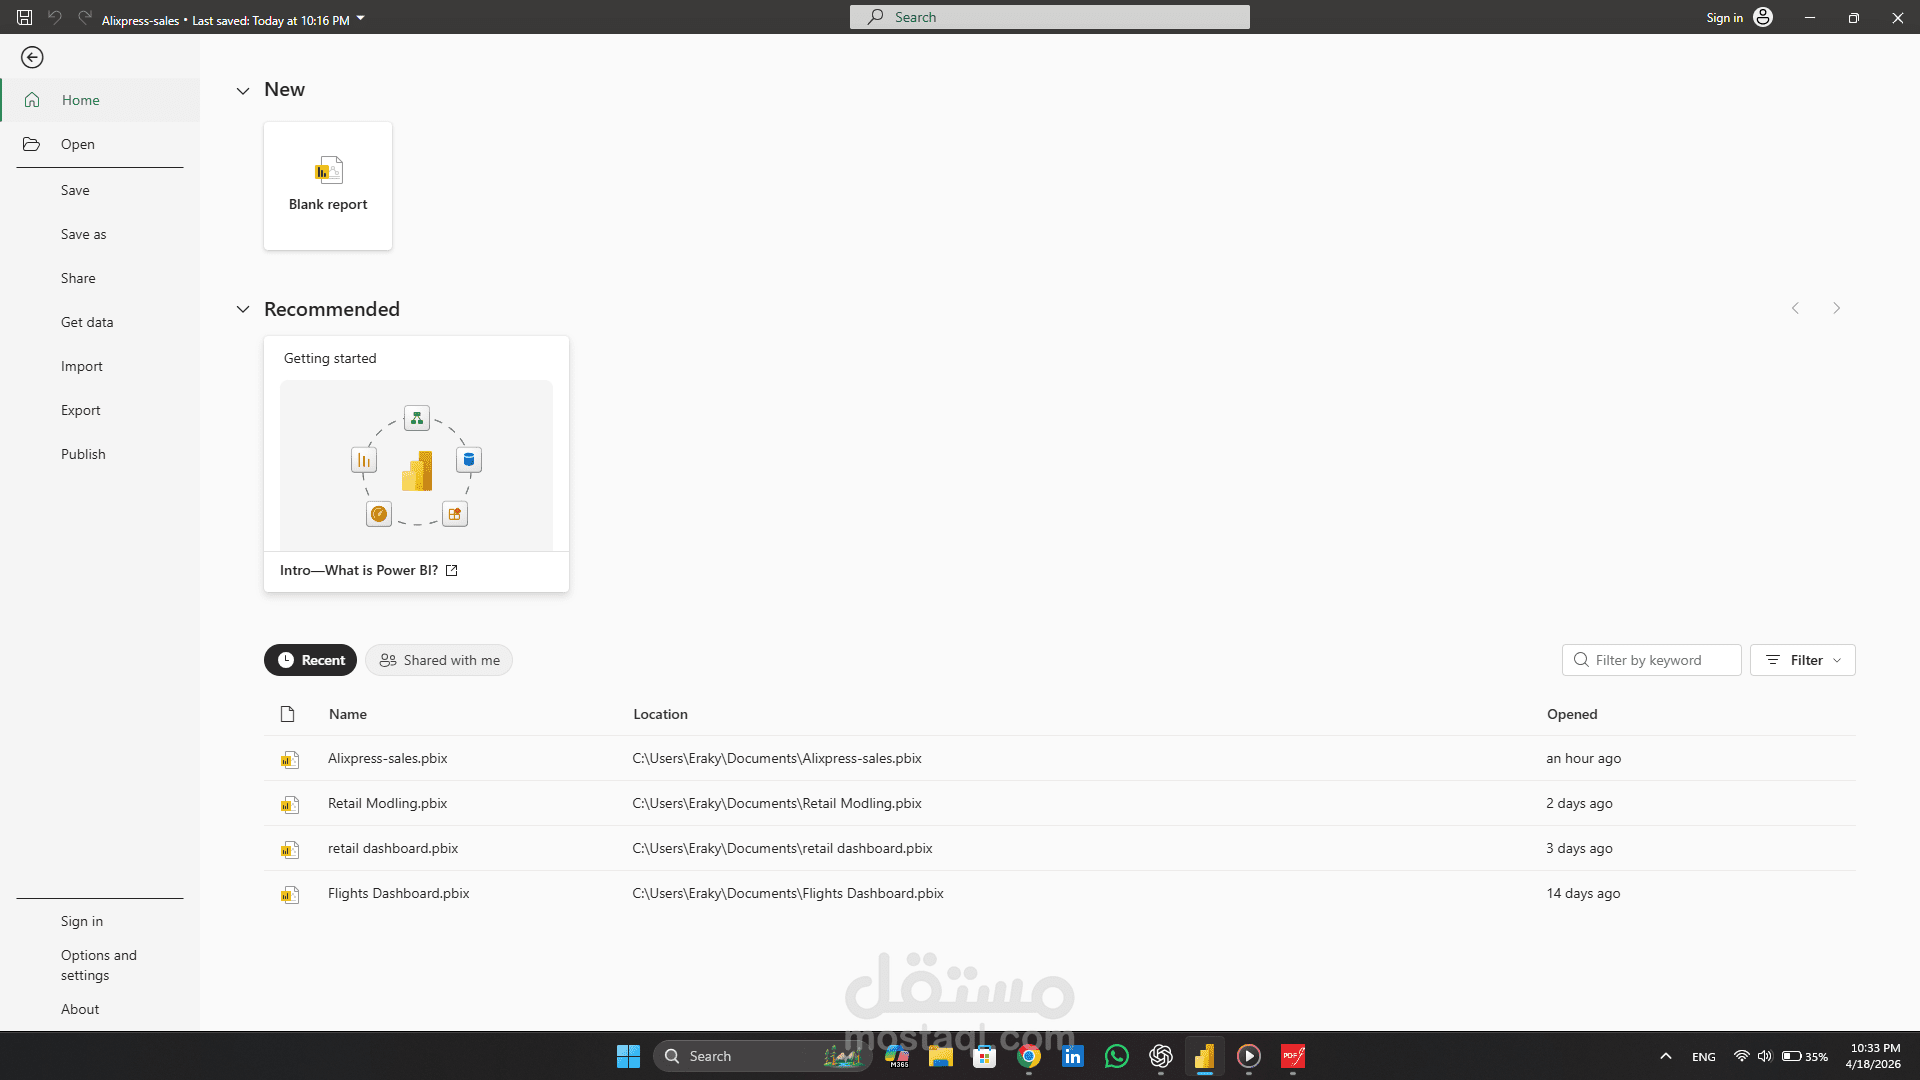Click the previous arrow in Recommended carousel

coord(1795,308)
